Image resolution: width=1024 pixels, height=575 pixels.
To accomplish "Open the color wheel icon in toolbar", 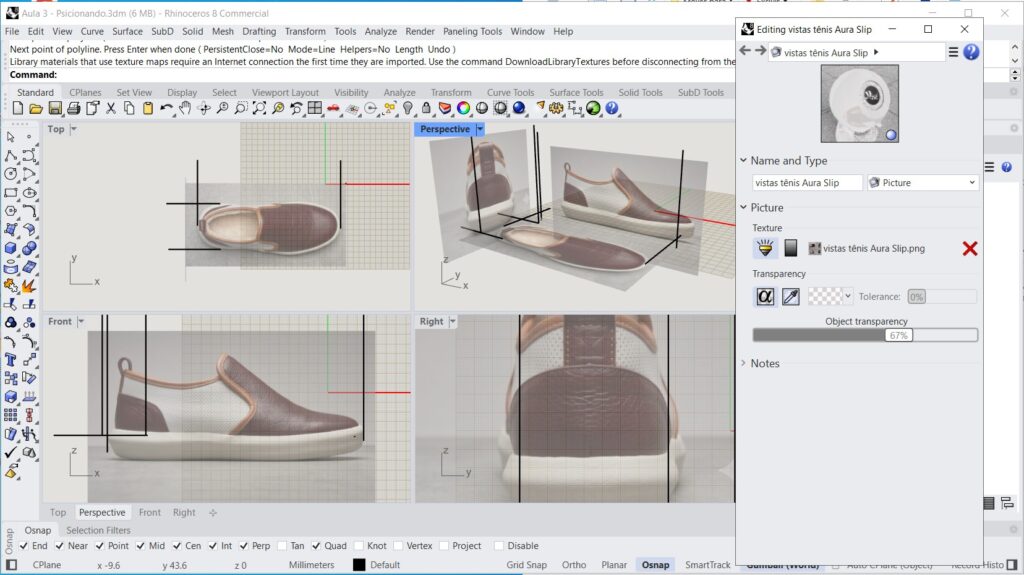I will click(463, 108).
